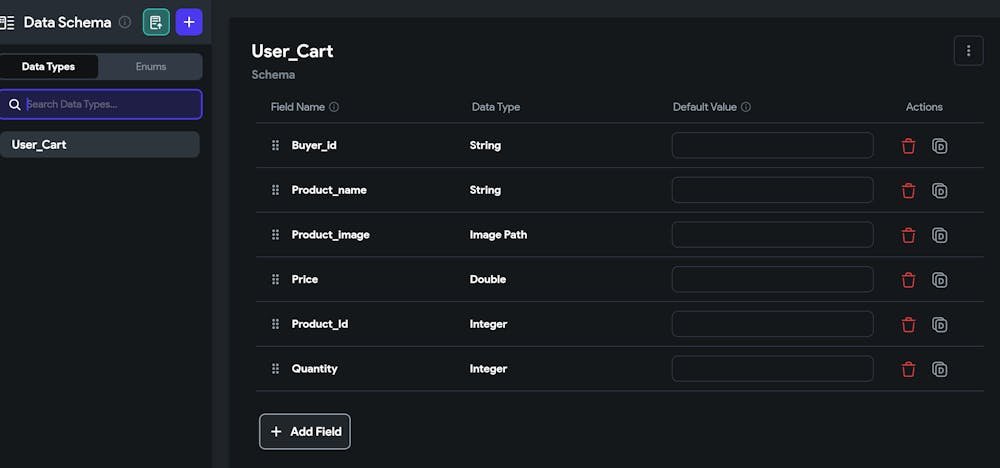Duplicate the Product_name field
The width and height of the screenshot is (1000, 468).
pos(940,190)
